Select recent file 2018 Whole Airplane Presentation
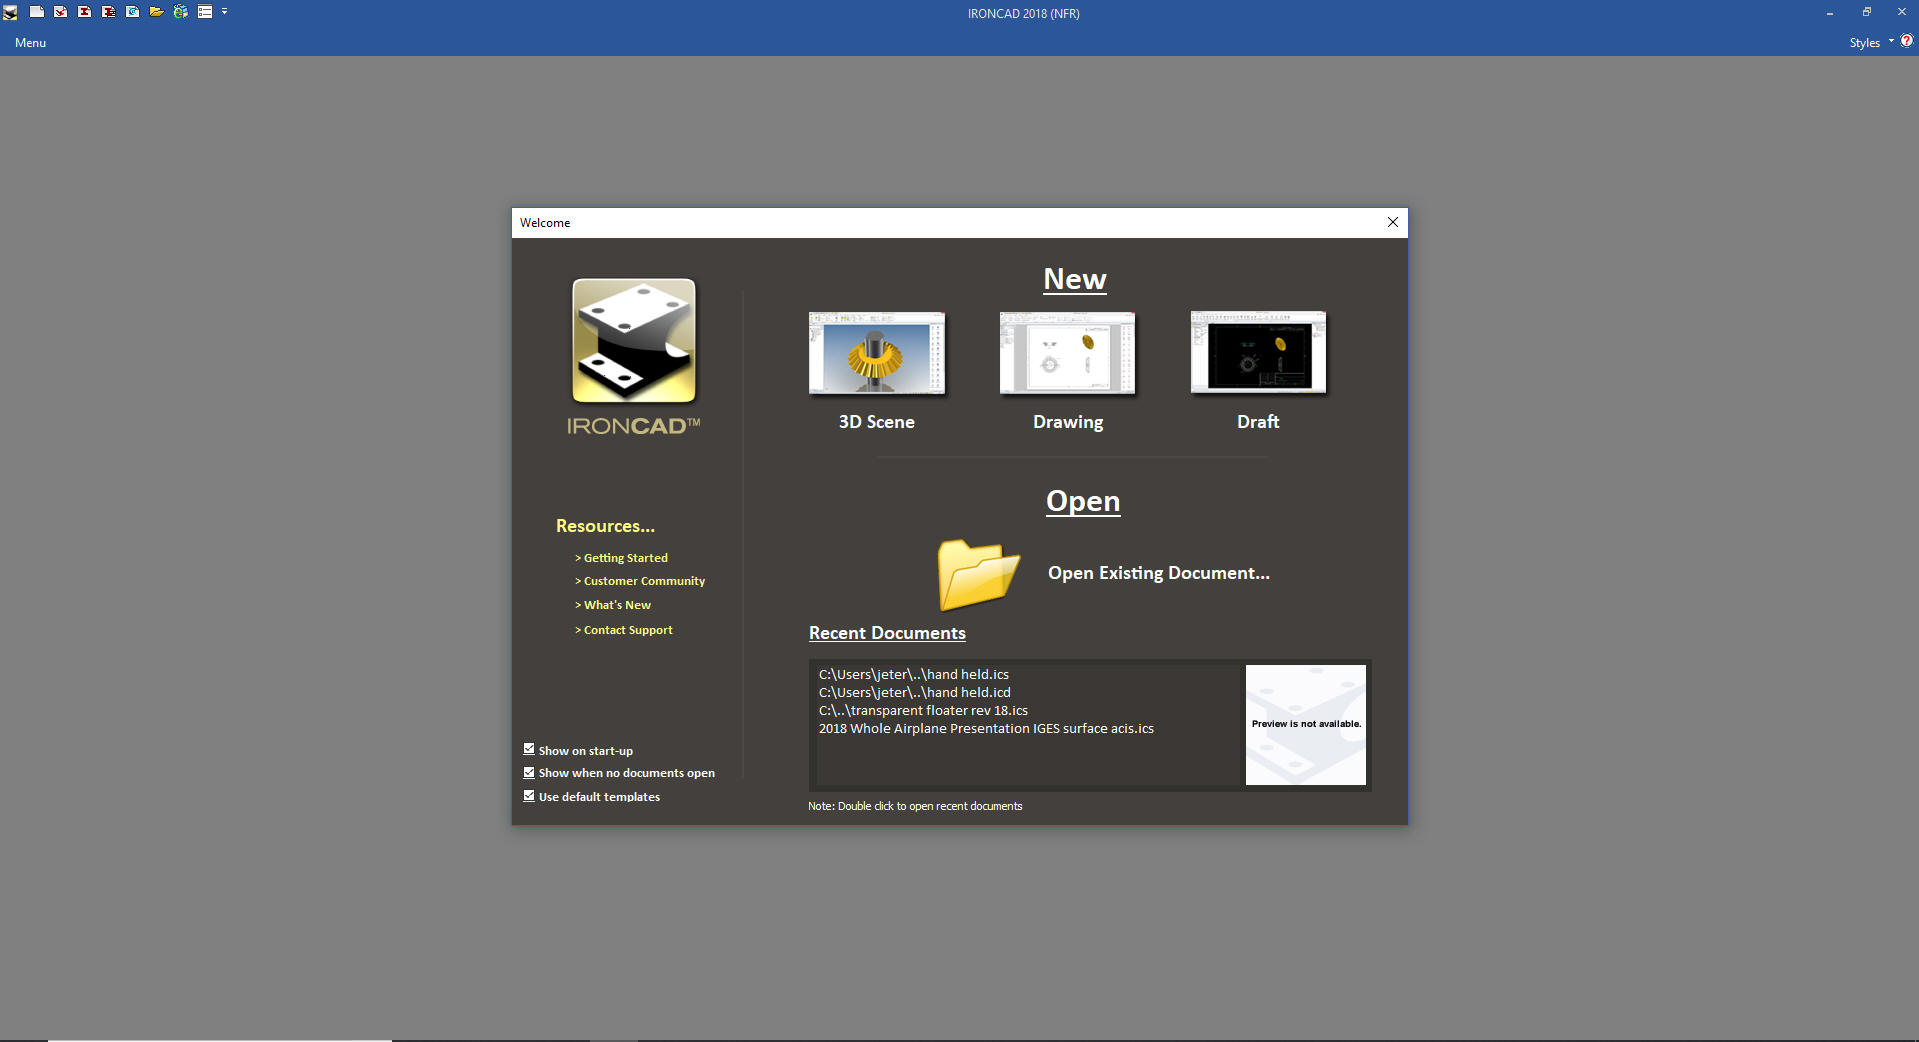This screenshot has width=1919, height=1042. tap(986, 728)
